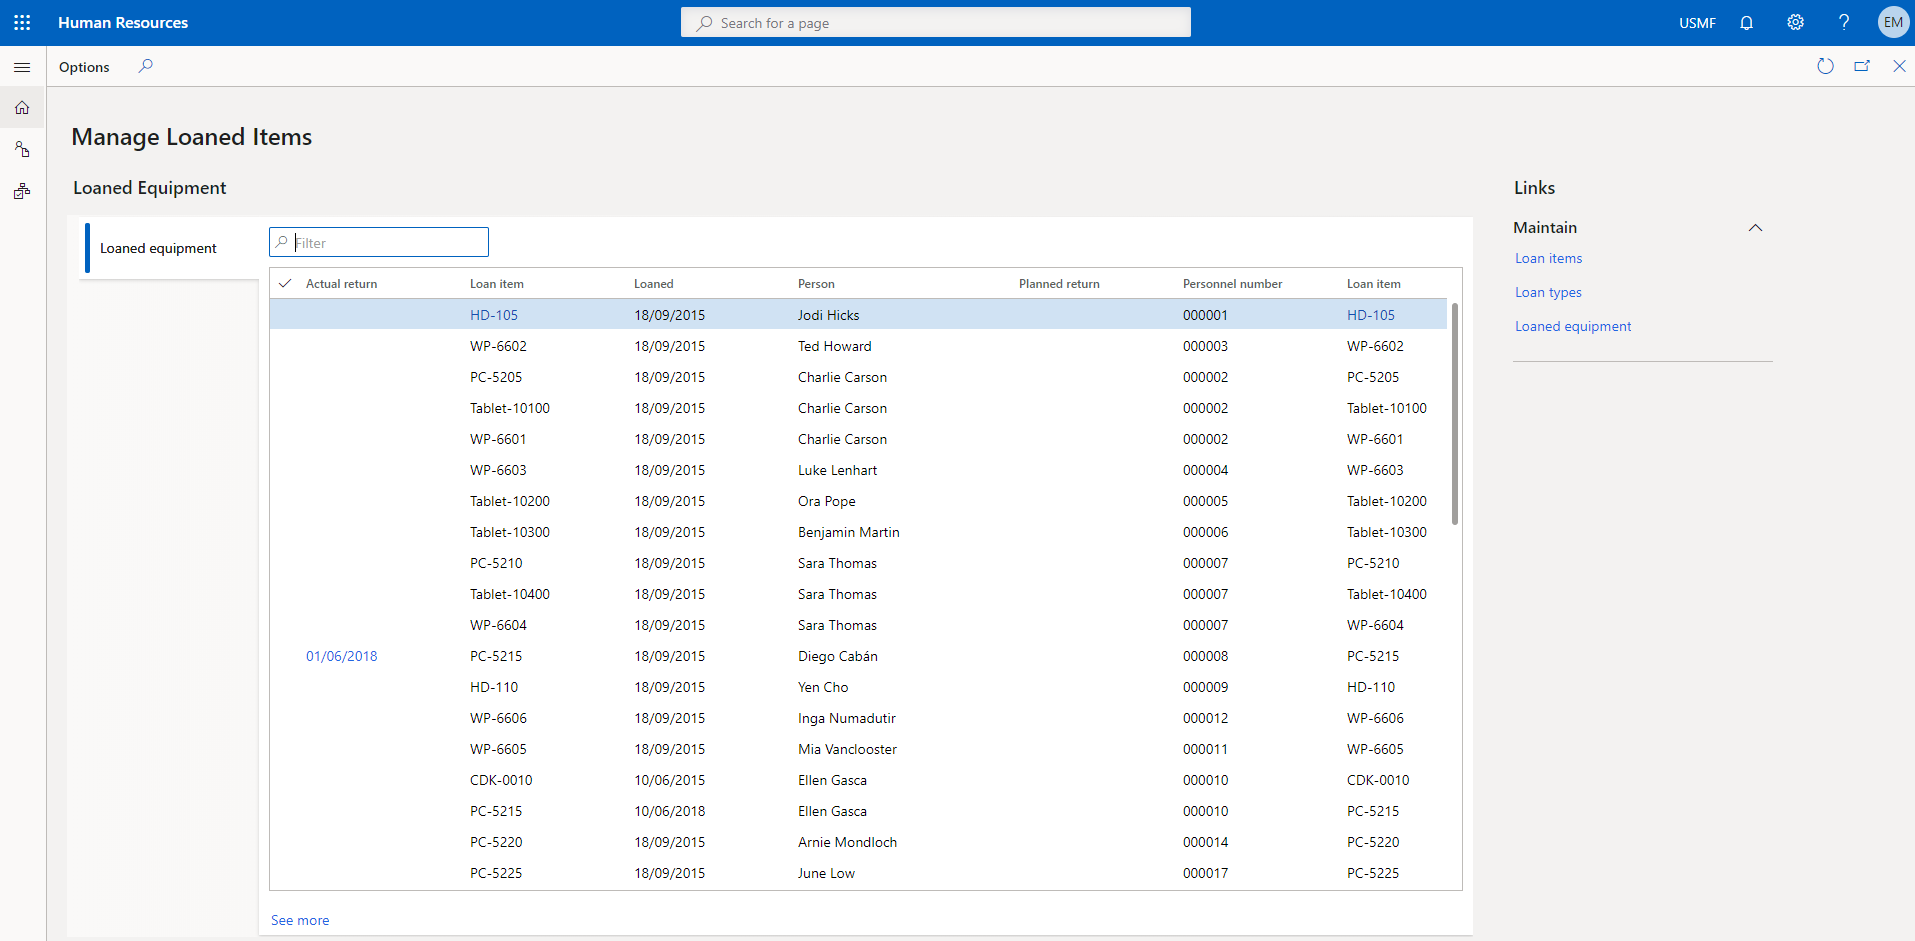Switch to the Loaned equipment tab
The width and height of the screenshot is (1915, 941).
[157, 247]
